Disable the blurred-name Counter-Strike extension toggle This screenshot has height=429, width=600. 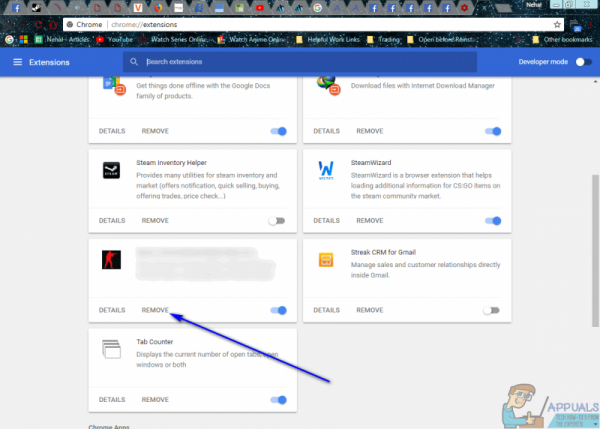[279, 310]
